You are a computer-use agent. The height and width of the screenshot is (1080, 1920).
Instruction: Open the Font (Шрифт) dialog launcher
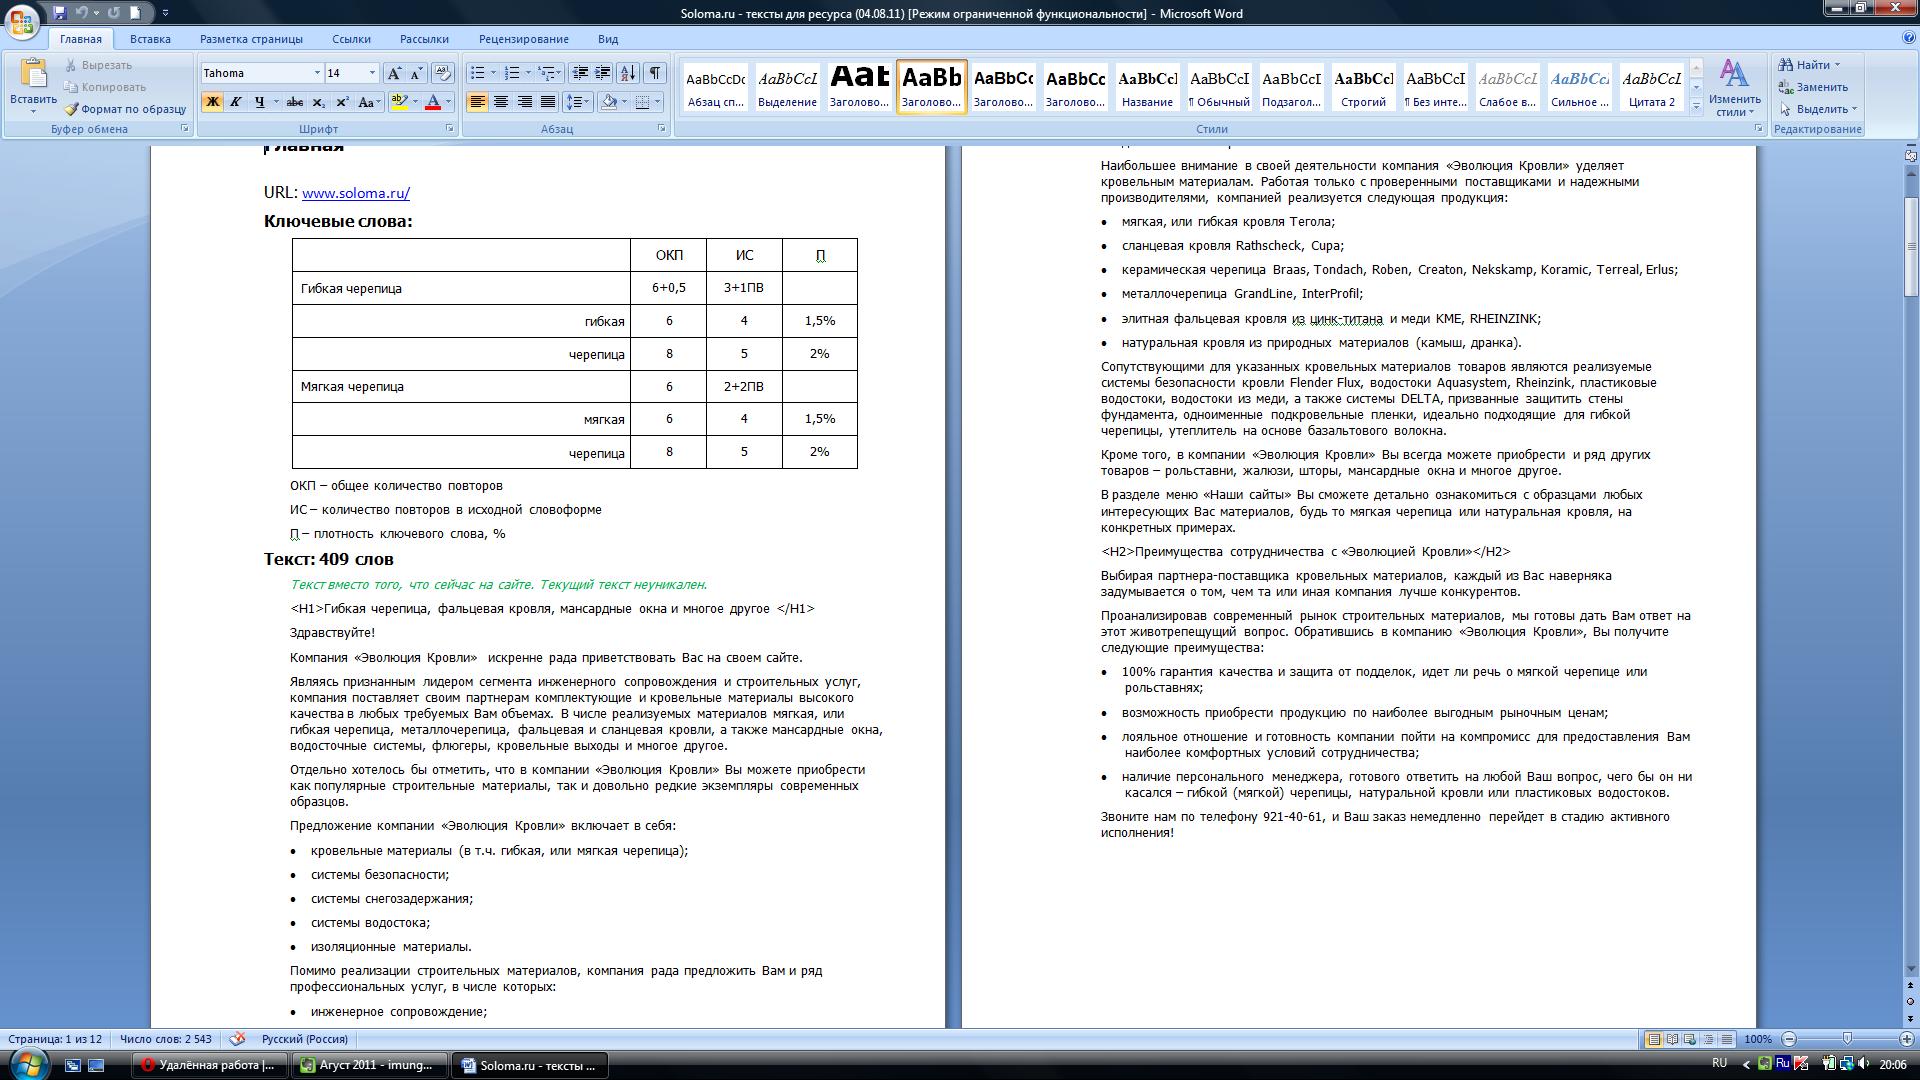pyautogui.click(x=449, y=129)
